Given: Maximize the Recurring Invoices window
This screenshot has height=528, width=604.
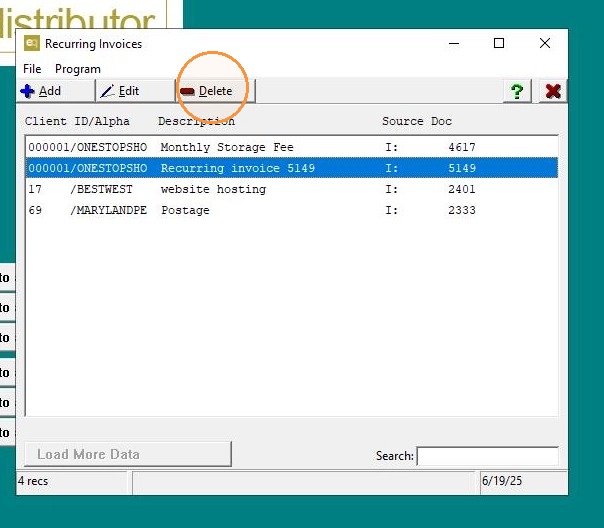Looking at the screenshot, I should [x=499, y=43].
